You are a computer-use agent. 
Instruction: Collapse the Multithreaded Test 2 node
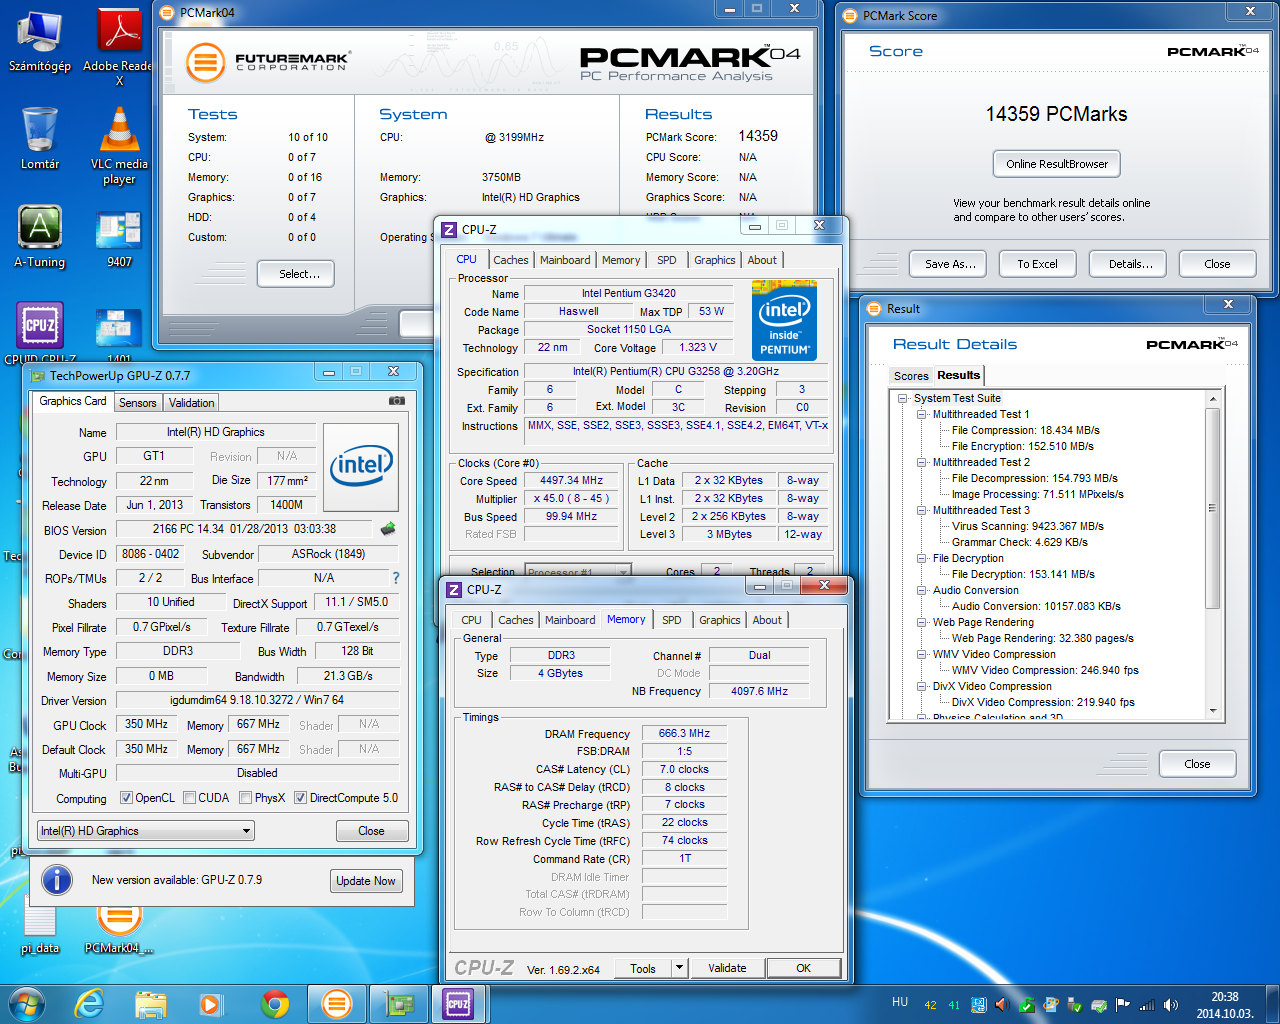pos(921,462)
